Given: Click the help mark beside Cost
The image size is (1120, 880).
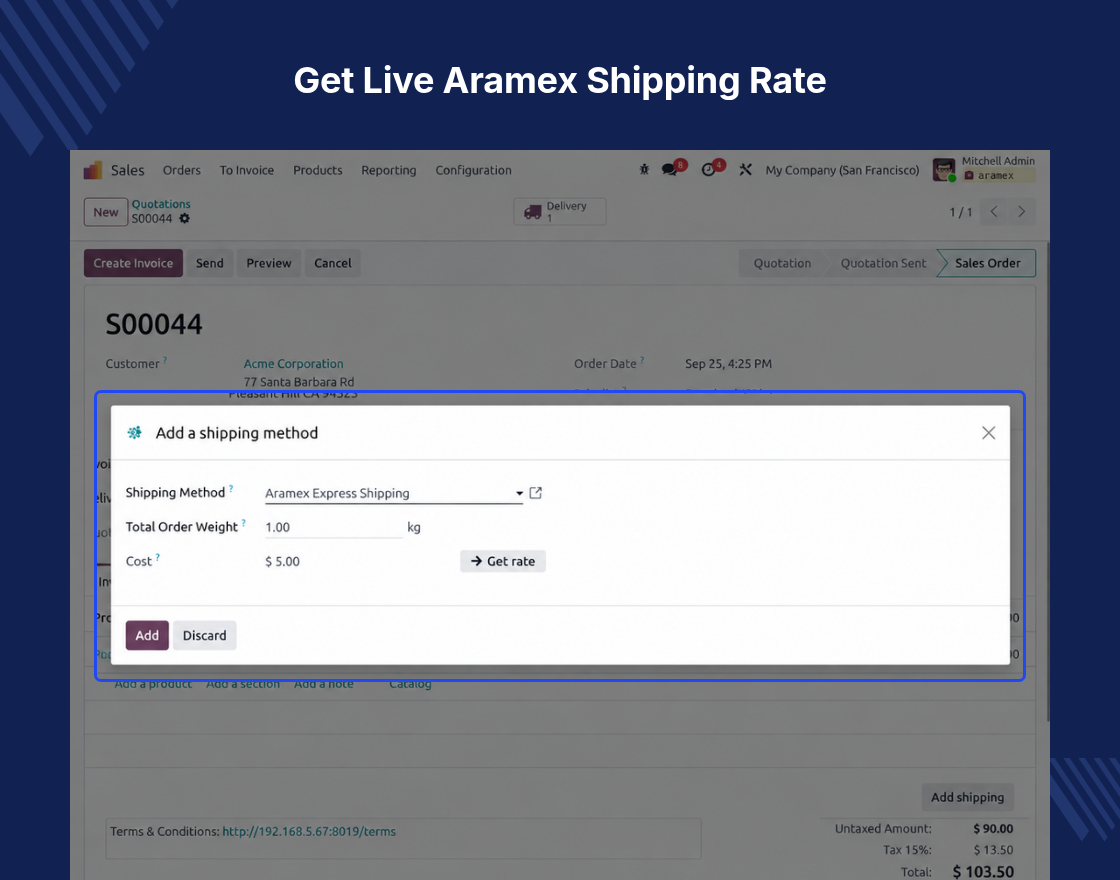Looking at the screenshot, I should click(158, 557).
